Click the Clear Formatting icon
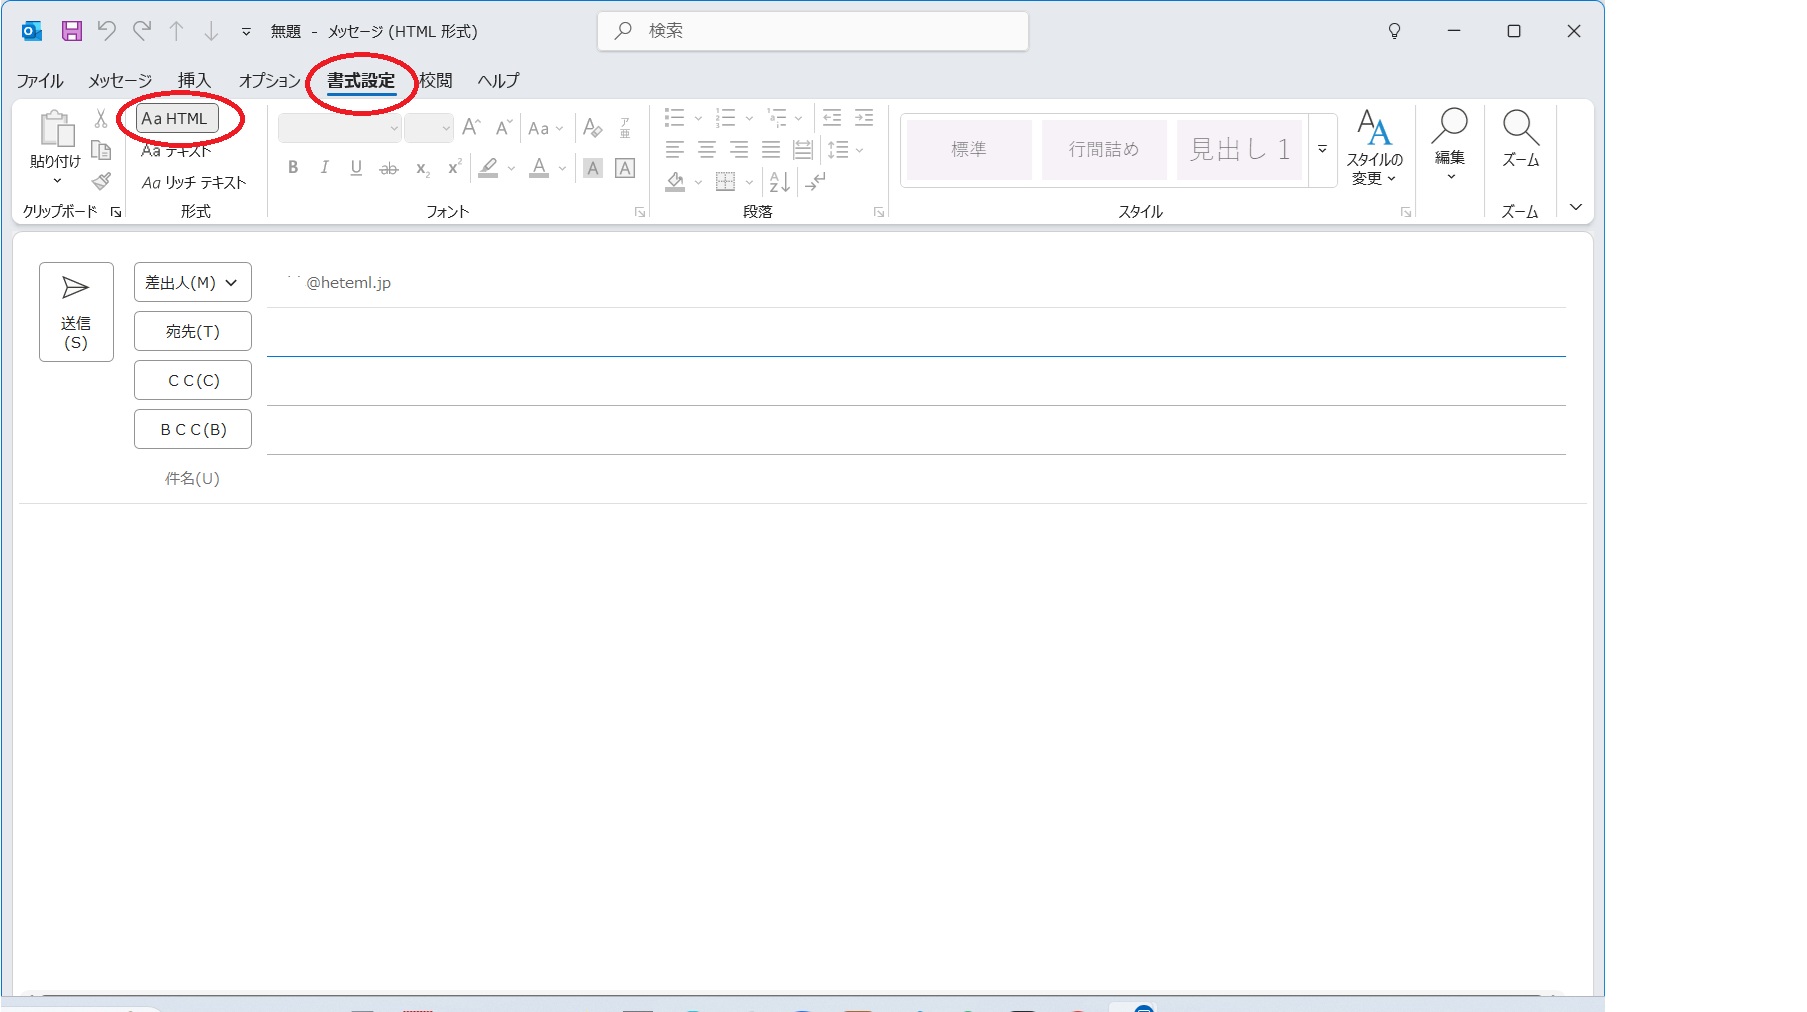The width and height of the screenshot is (1807, 1012). [593, 128]
